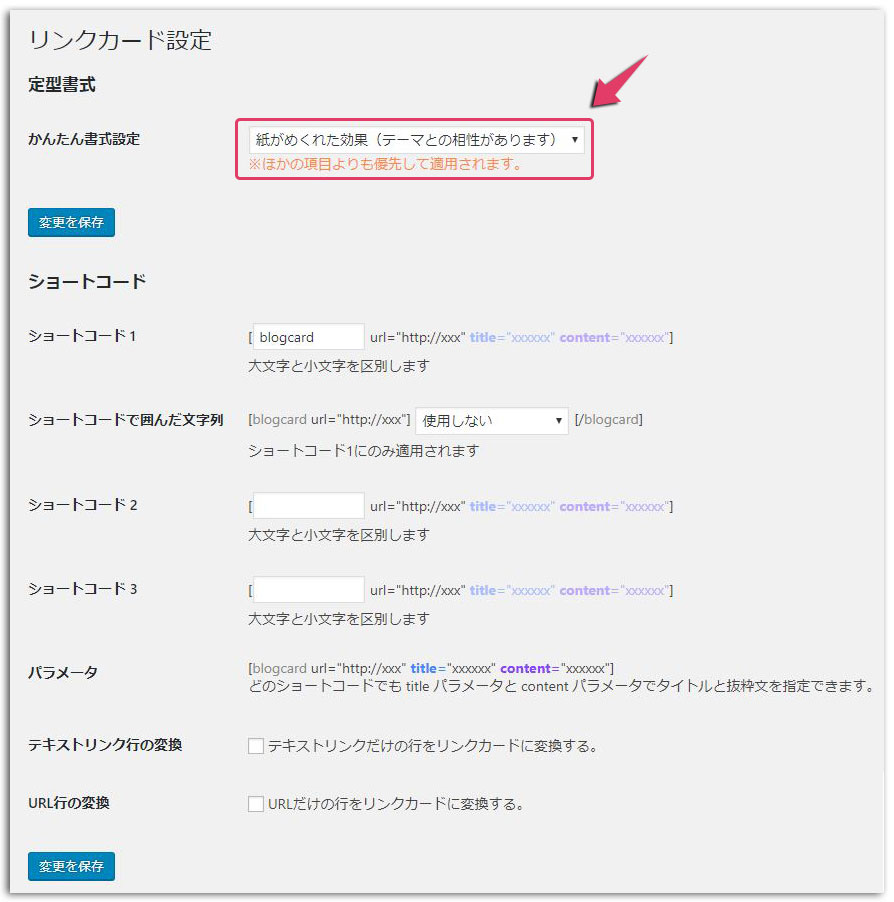Click the 'URLだけの行をリンクカードに変換する。' label text
The width and height of the screenshot is (894, 902).
click(396, 804)
